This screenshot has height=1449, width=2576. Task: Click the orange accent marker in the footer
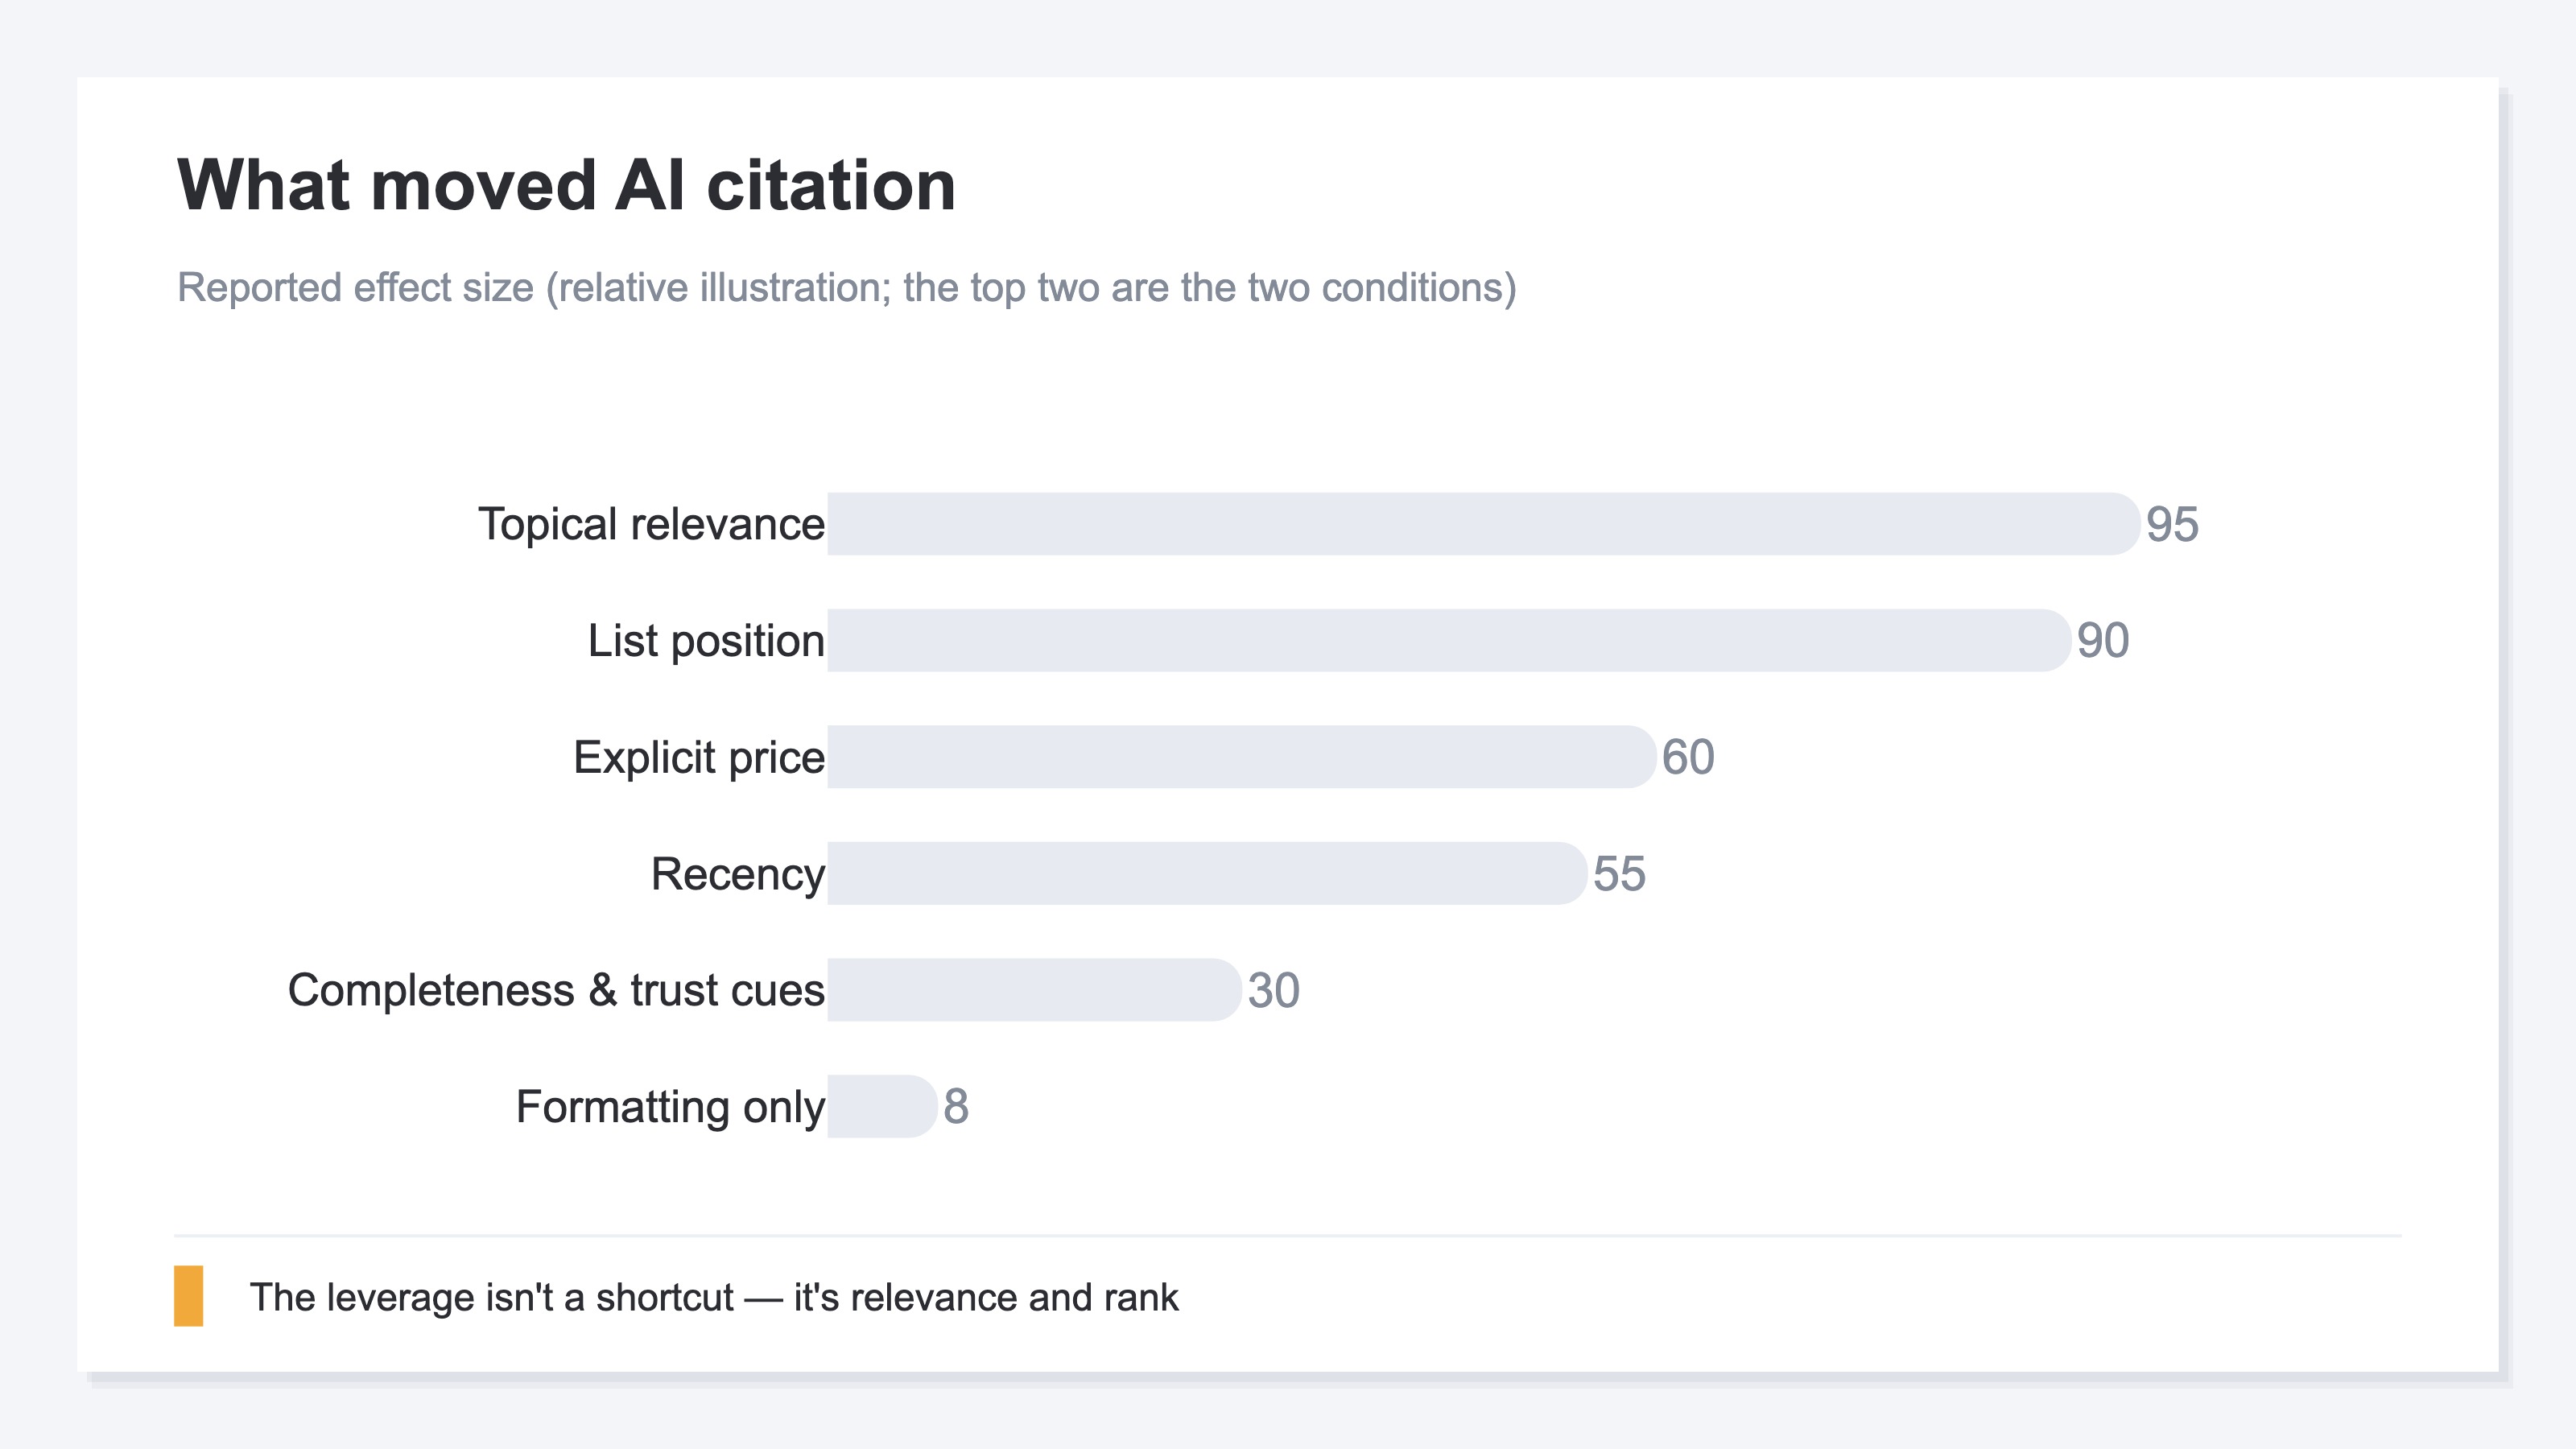pos(188,1296)
